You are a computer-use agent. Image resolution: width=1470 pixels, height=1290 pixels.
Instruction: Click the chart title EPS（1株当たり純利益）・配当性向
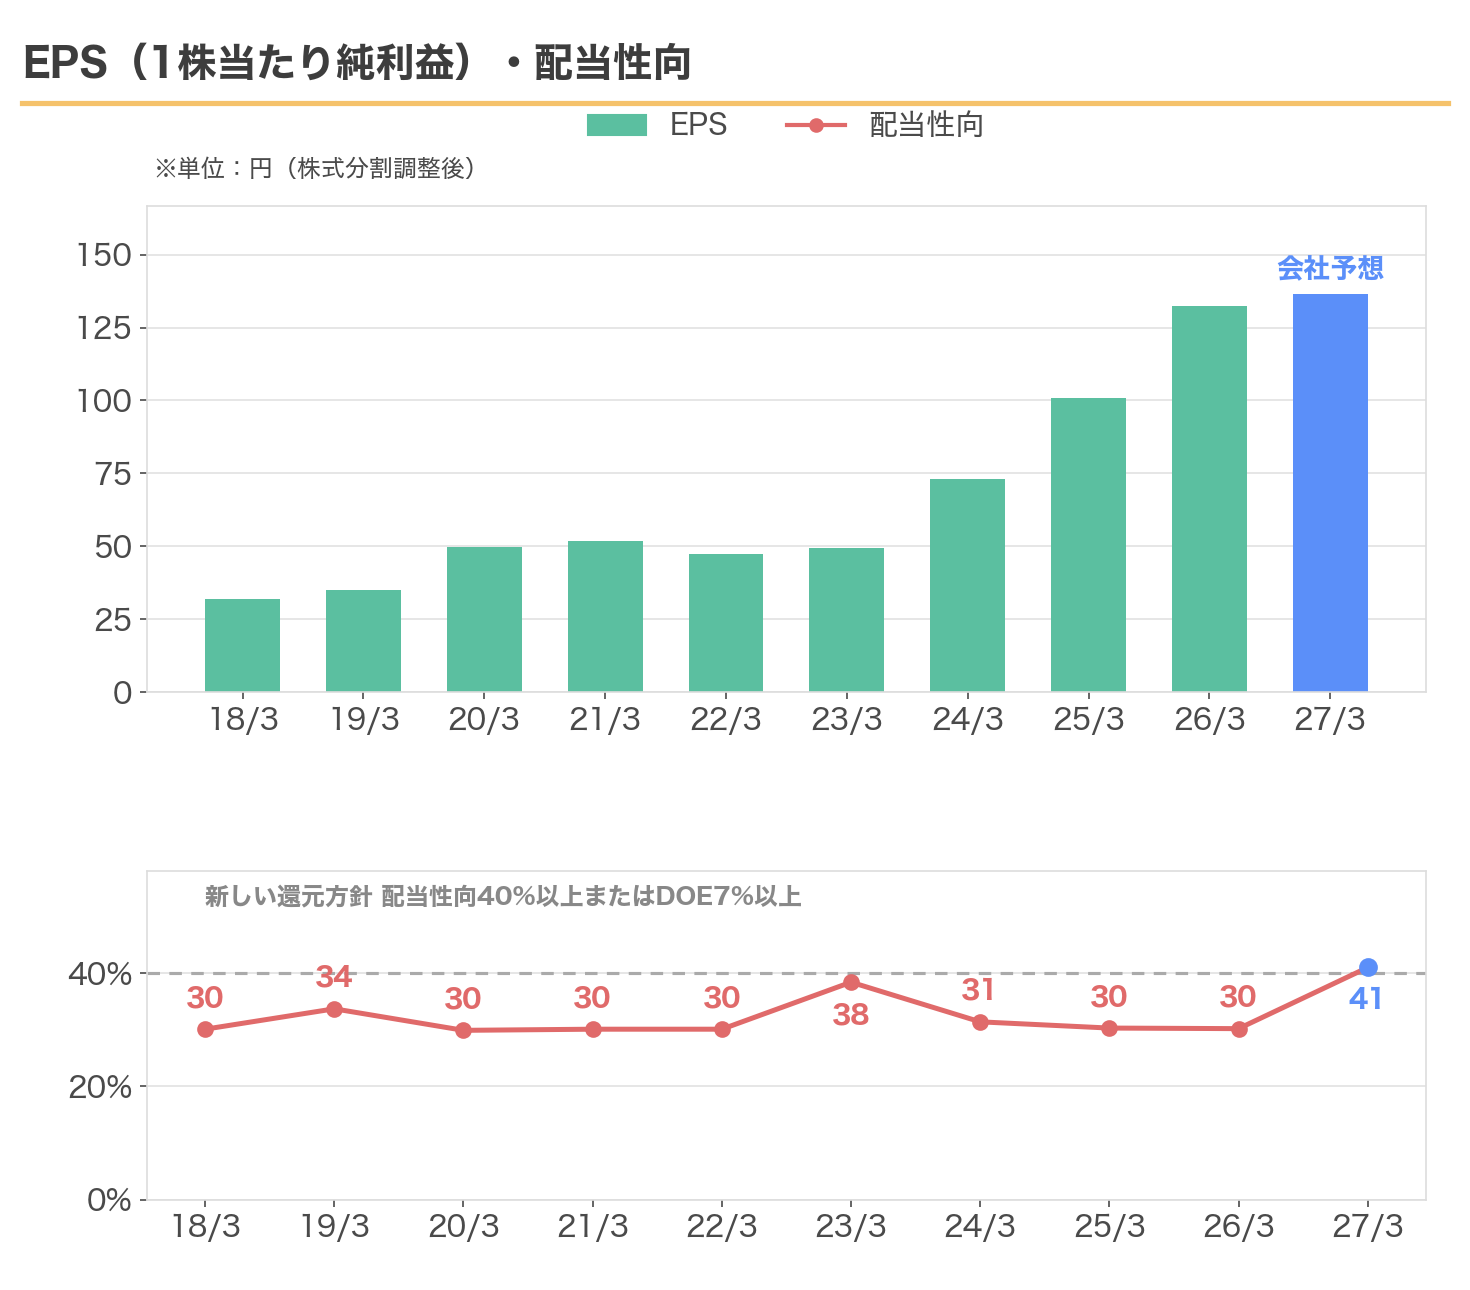click(x=357, y=62)
